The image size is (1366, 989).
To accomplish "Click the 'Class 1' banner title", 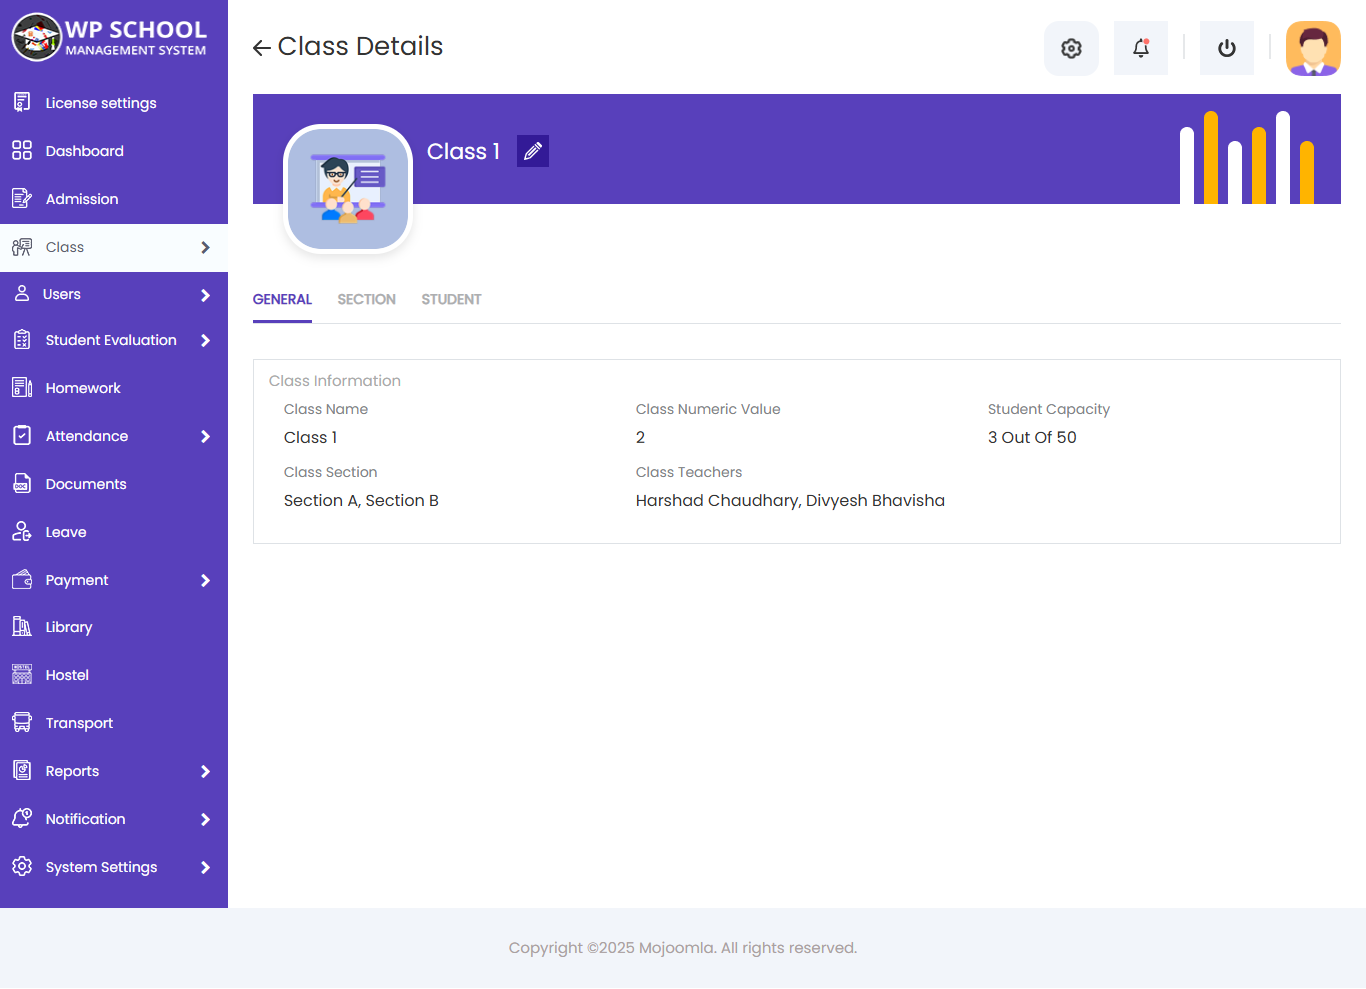I will click(463, 151).
